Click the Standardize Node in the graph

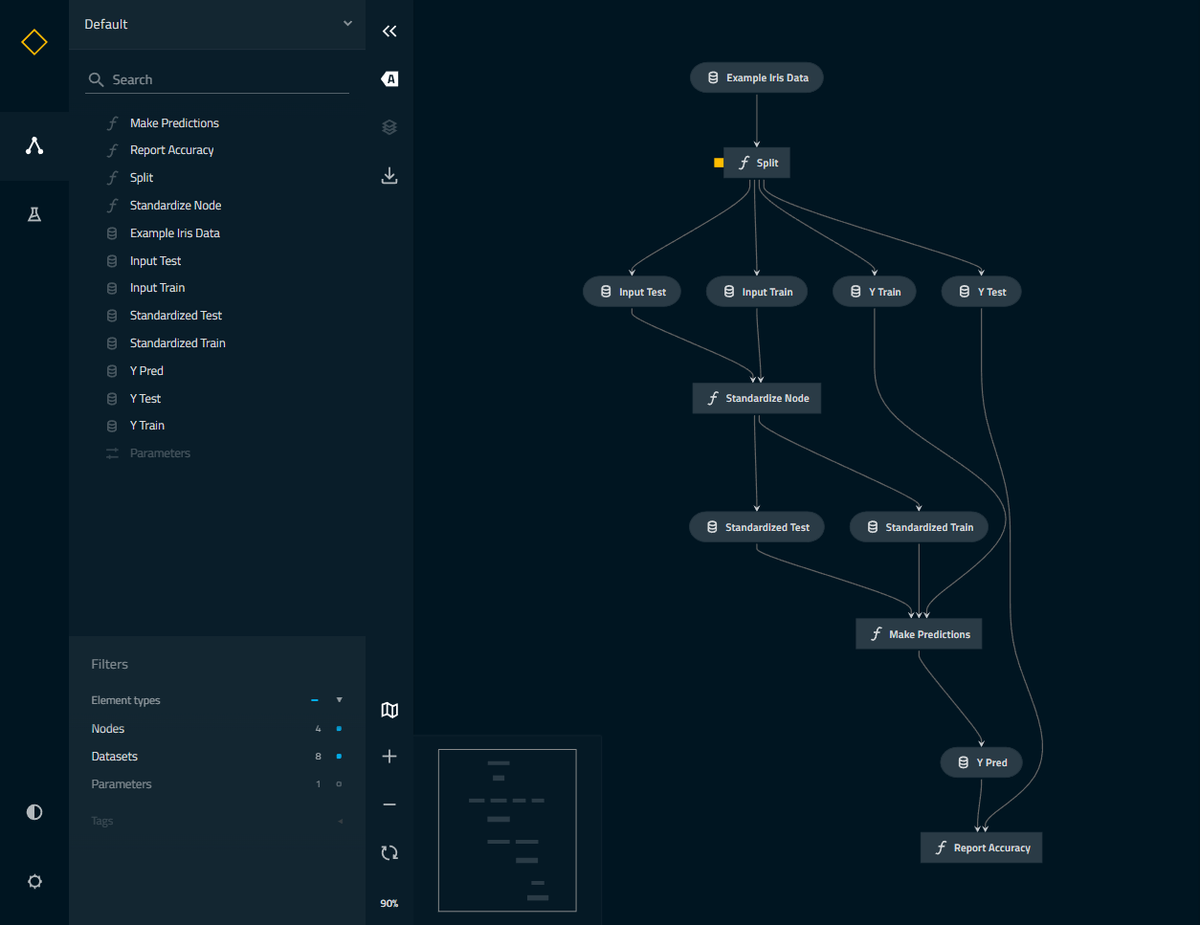point(757,398)
